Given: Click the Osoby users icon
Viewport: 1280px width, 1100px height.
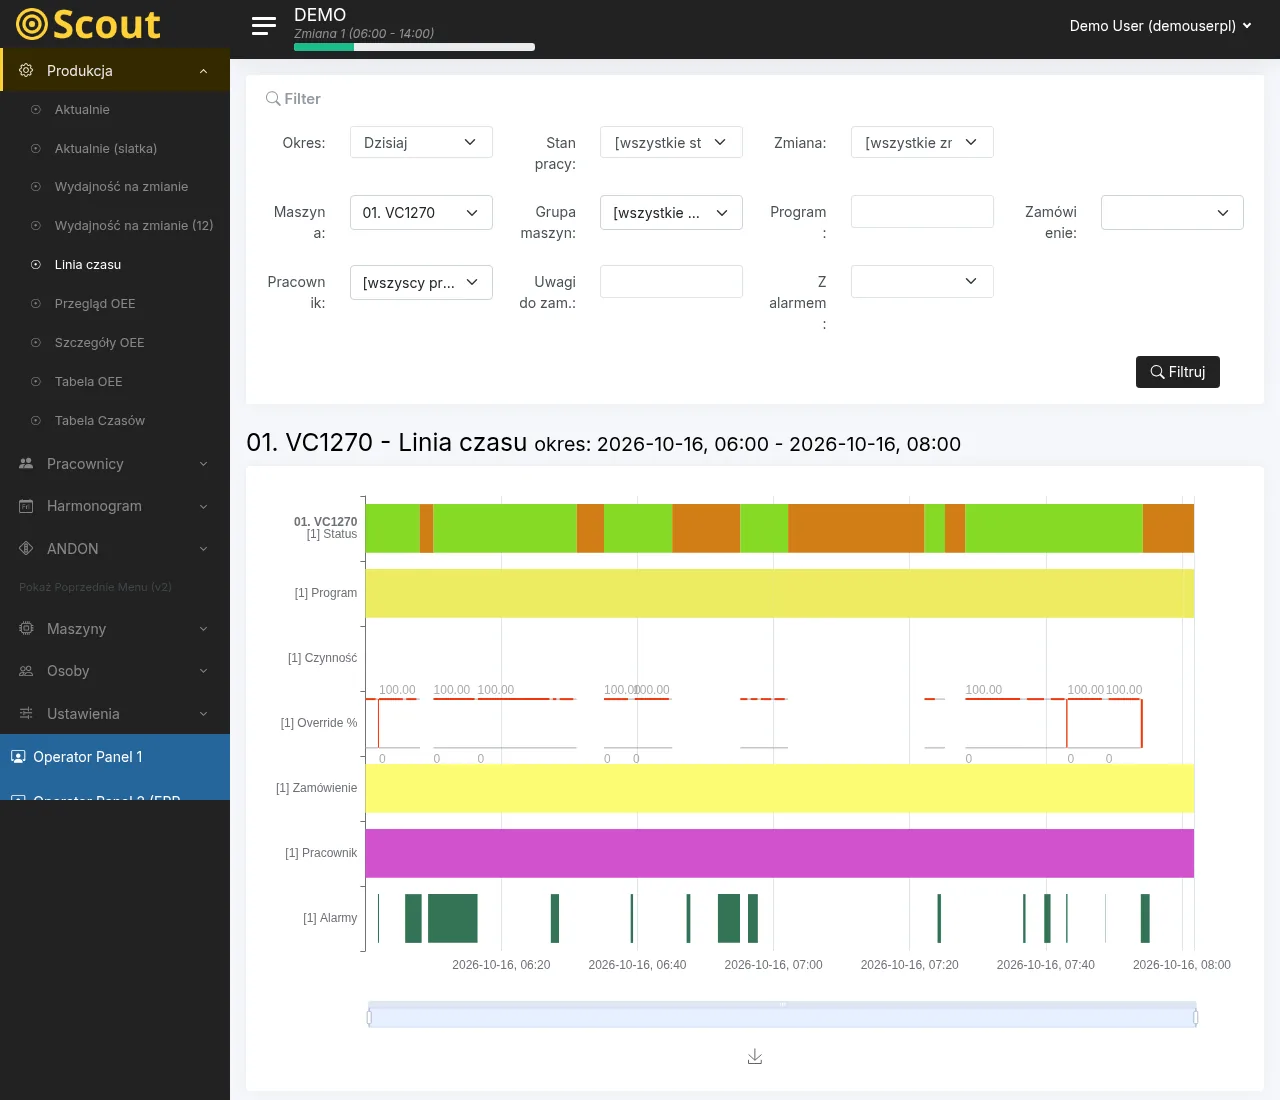Looking at the screenshot, I should 26,671.
